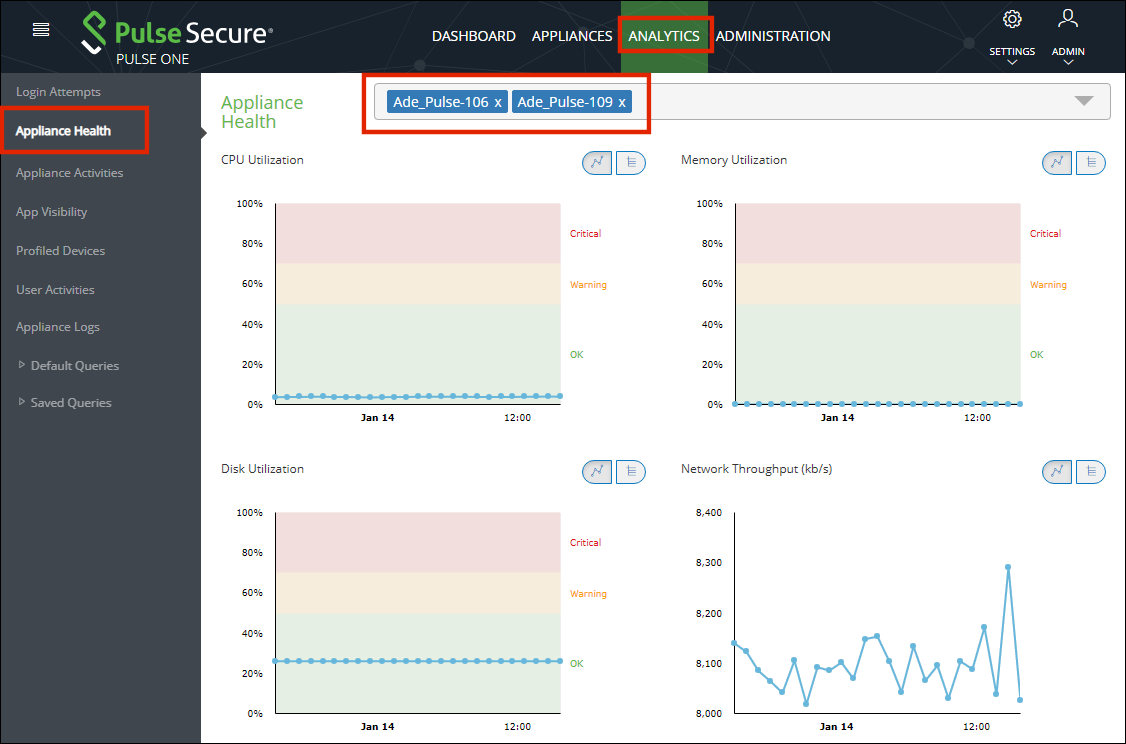Switch Disk Utilization to list view
The width and height of the screenshot is (1126, 744).
coord(630,471)
